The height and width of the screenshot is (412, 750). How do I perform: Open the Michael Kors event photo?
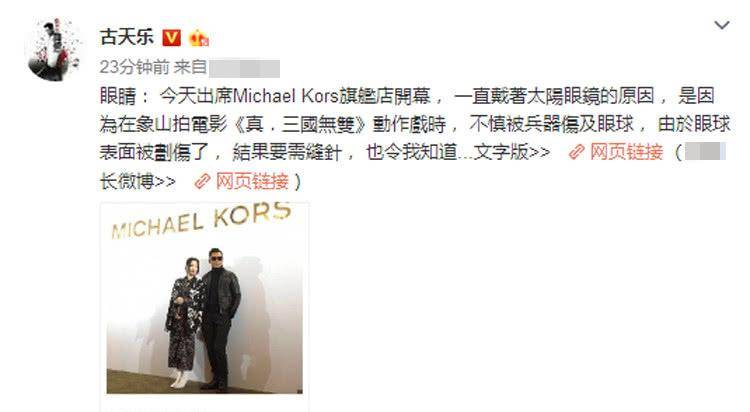pos(205,298)
